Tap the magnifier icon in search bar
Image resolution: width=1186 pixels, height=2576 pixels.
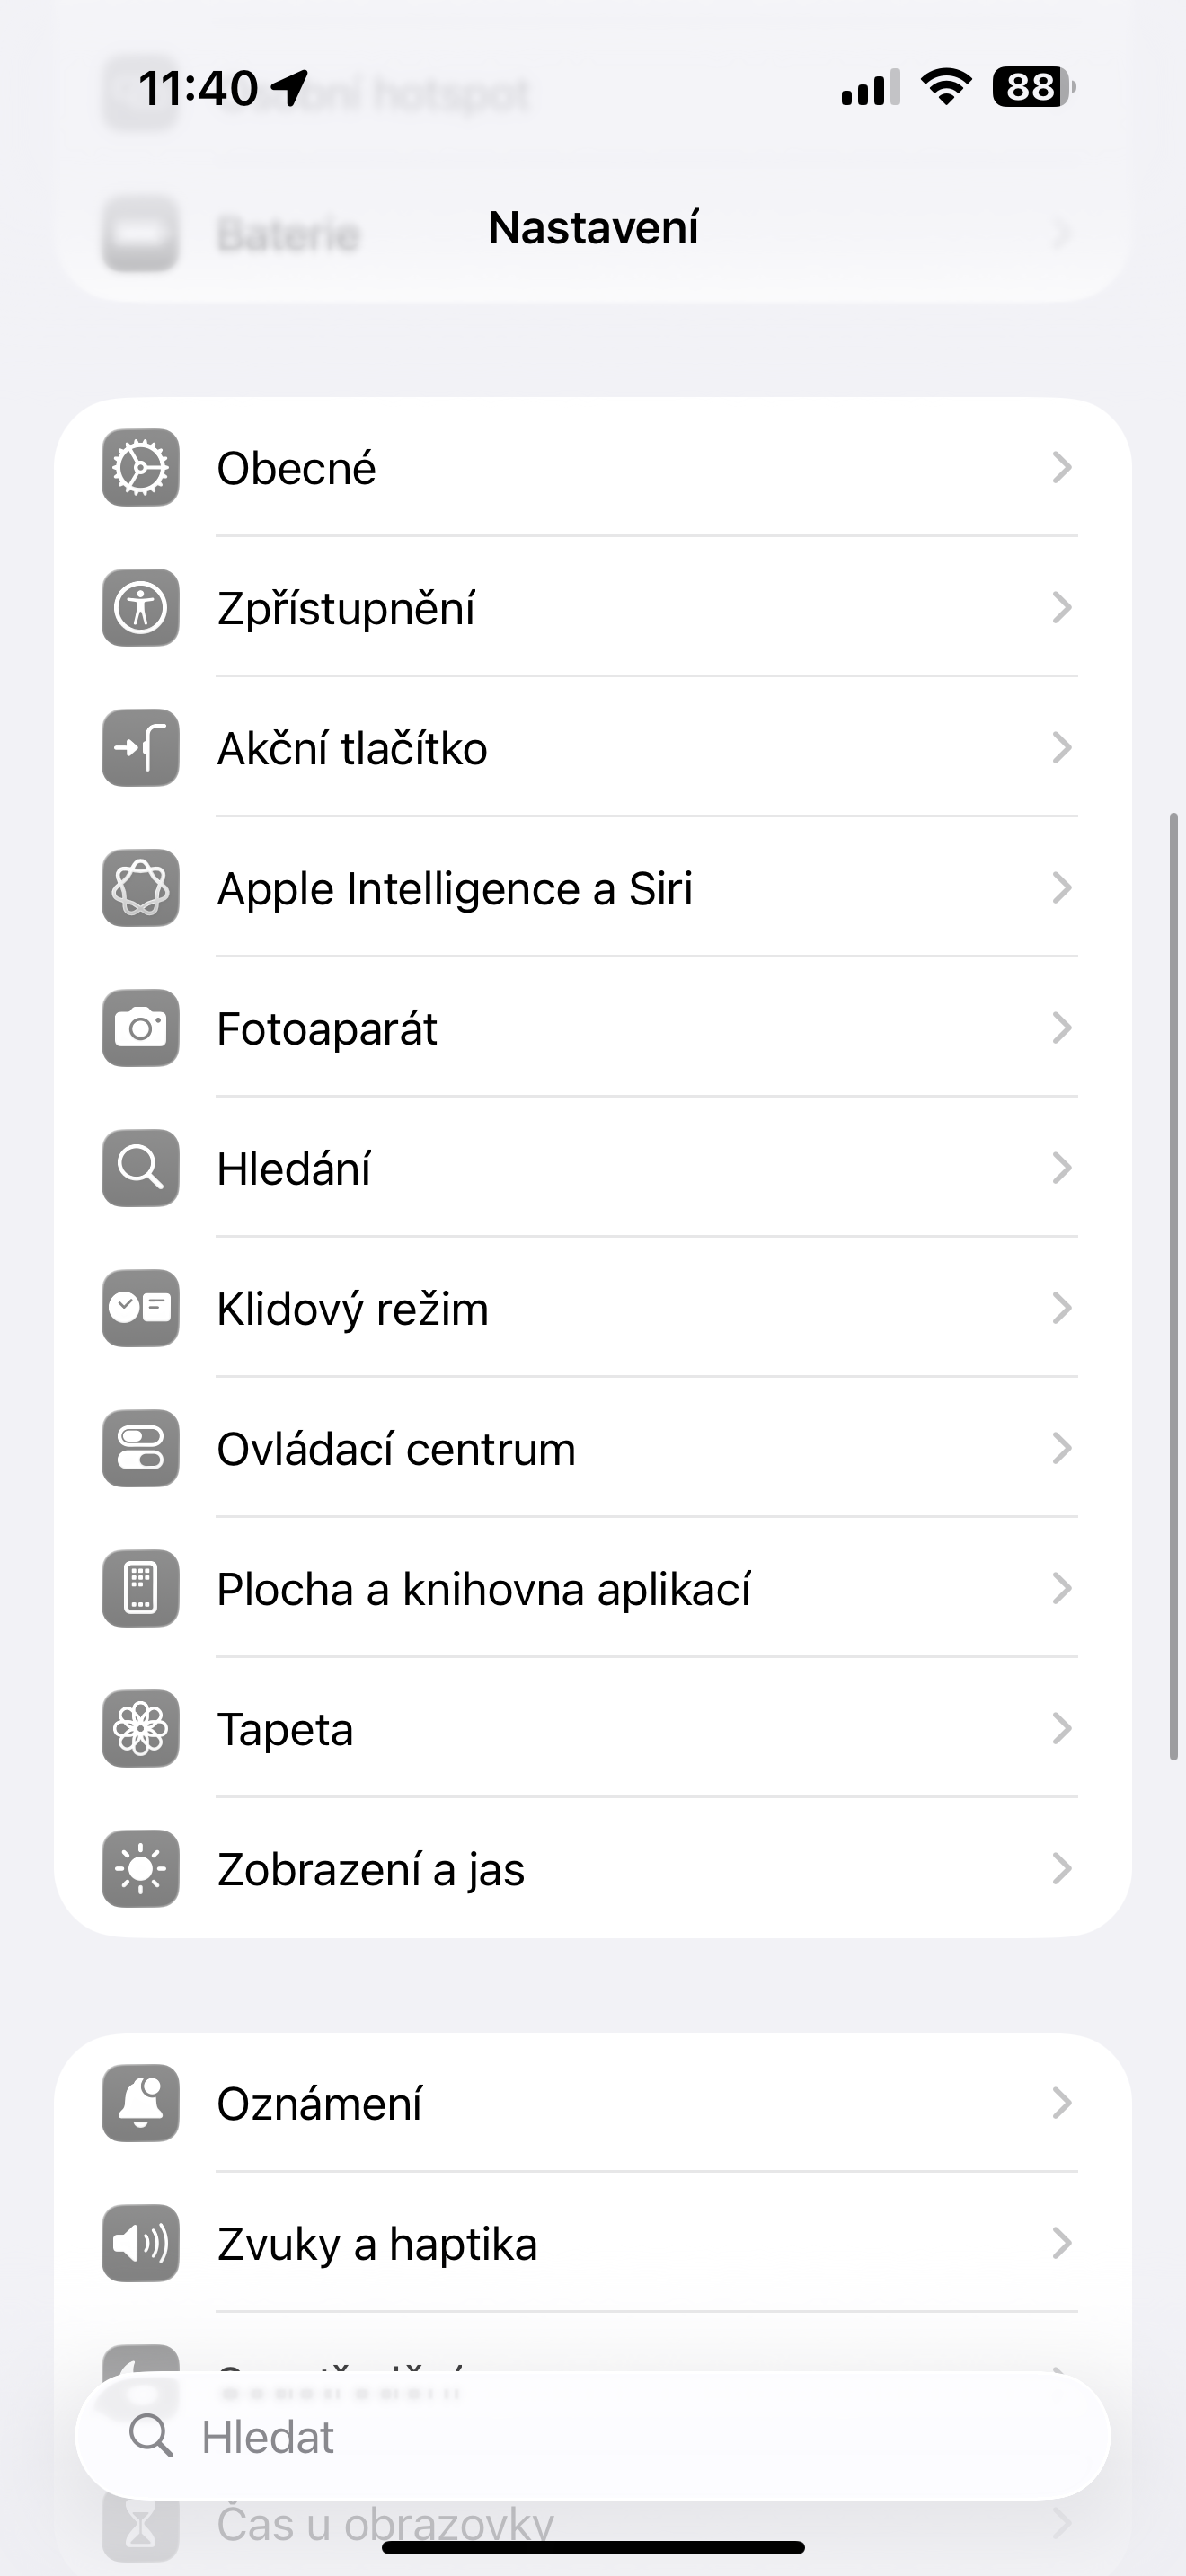click(151, 2436)
